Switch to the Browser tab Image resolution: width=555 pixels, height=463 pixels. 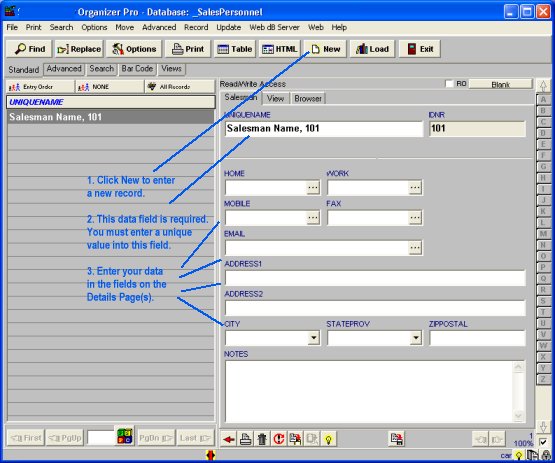308,98
